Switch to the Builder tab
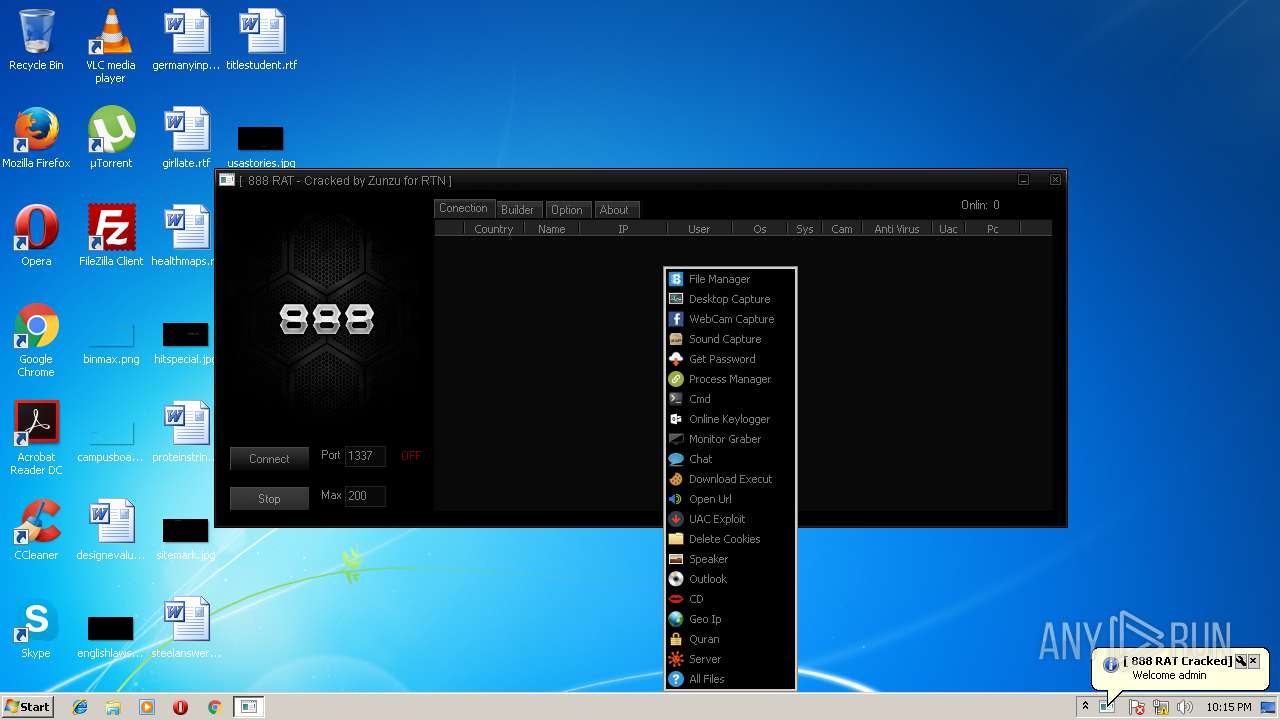This screenshot has width=1280, height=720. coord(517,209)
